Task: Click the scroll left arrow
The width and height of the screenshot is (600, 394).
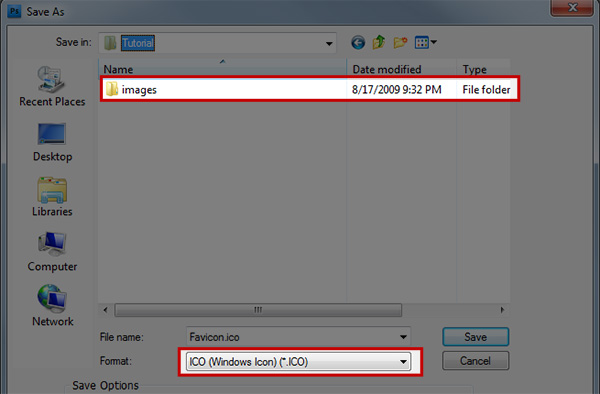Action: point(106,310)
